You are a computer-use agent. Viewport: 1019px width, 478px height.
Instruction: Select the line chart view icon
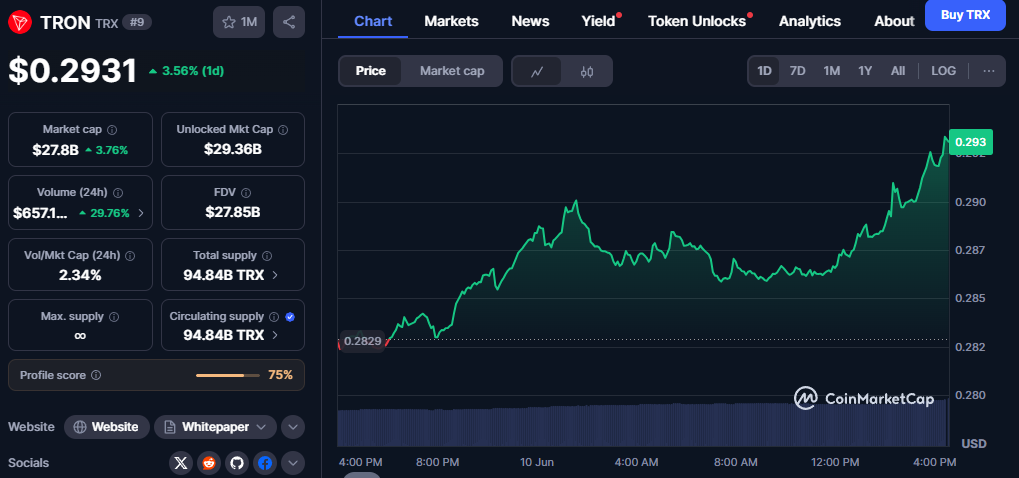tap(537, 71)
